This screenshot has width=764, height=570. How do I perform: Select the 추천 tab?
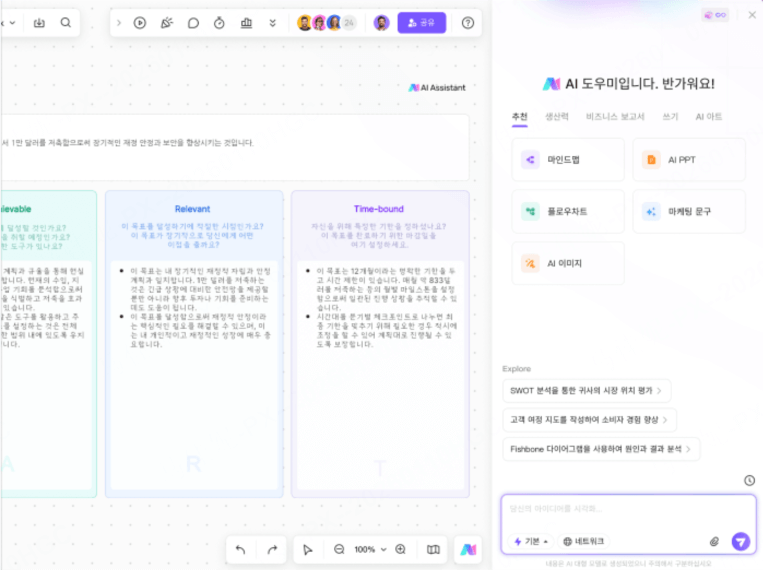pos(519,116)
